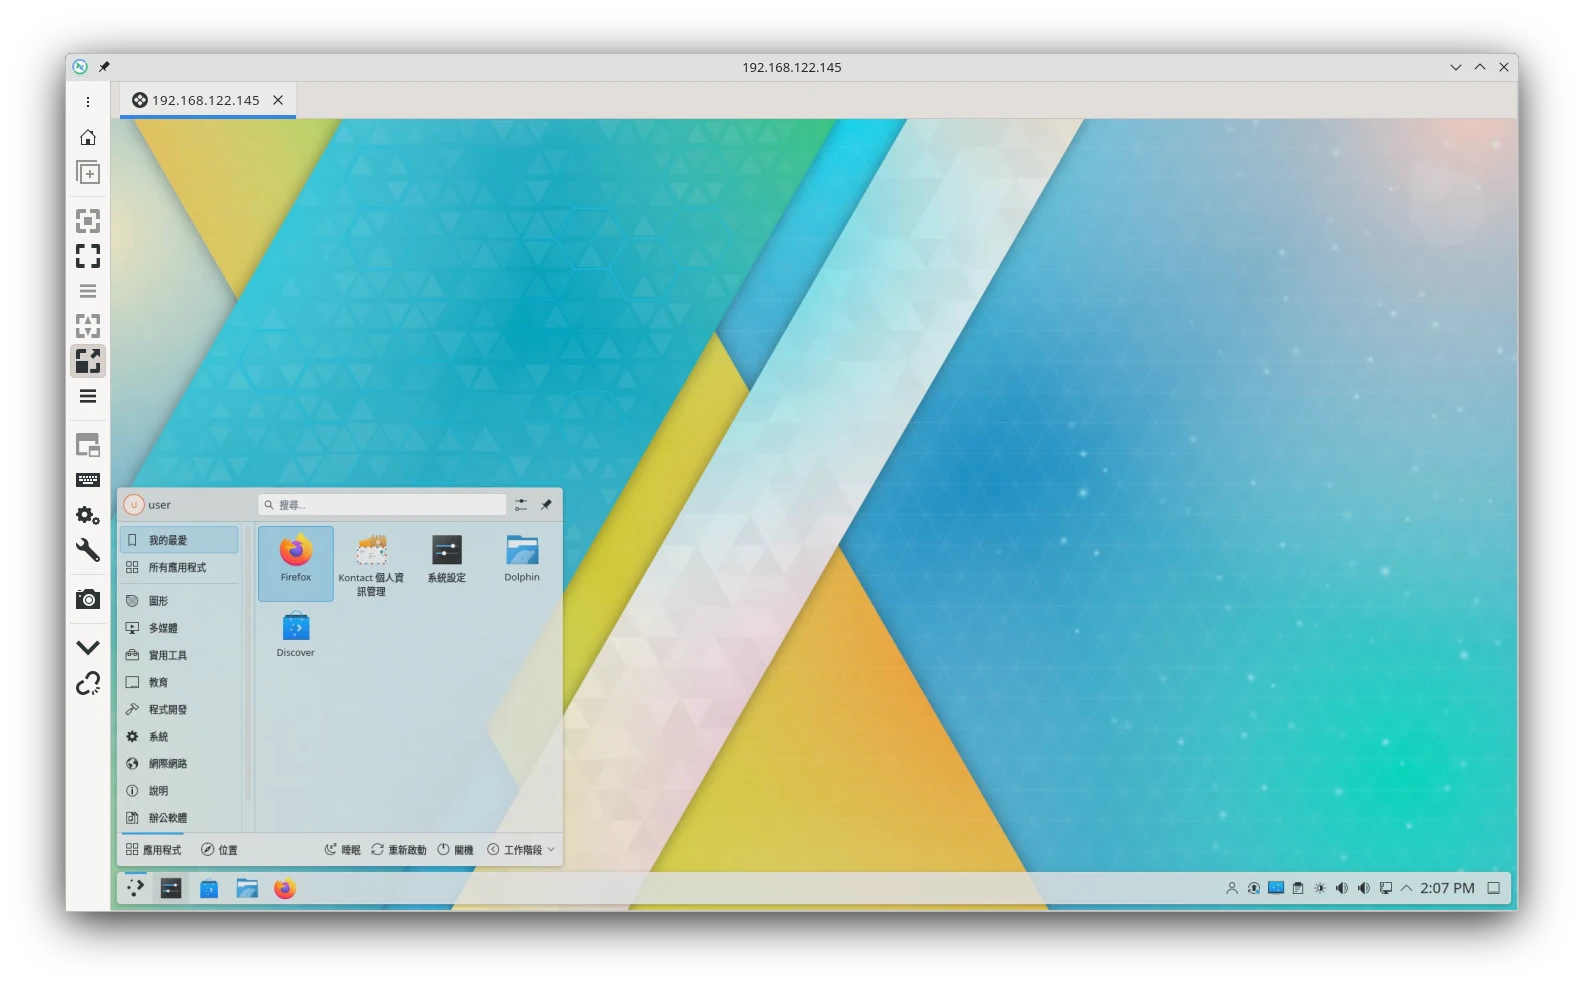Image resolution: width=1584 pixels, height=989 pixels.
Task: Click the Remmina home (main window) icon
Action: (x=88, y=138)
